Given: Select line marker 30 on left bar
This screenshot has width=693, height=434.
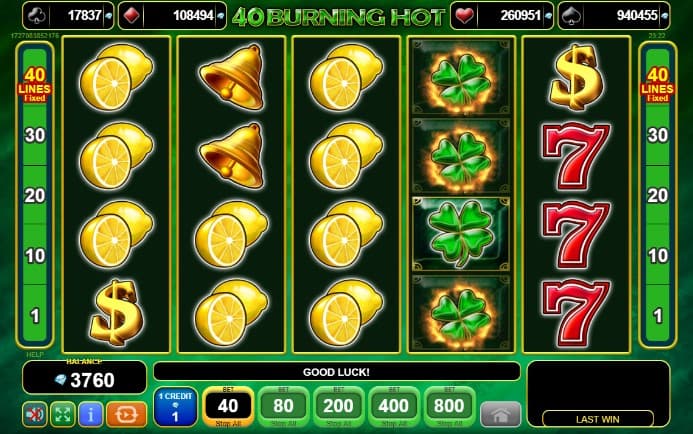Looking at the screenshot, I should pos(35,135).
